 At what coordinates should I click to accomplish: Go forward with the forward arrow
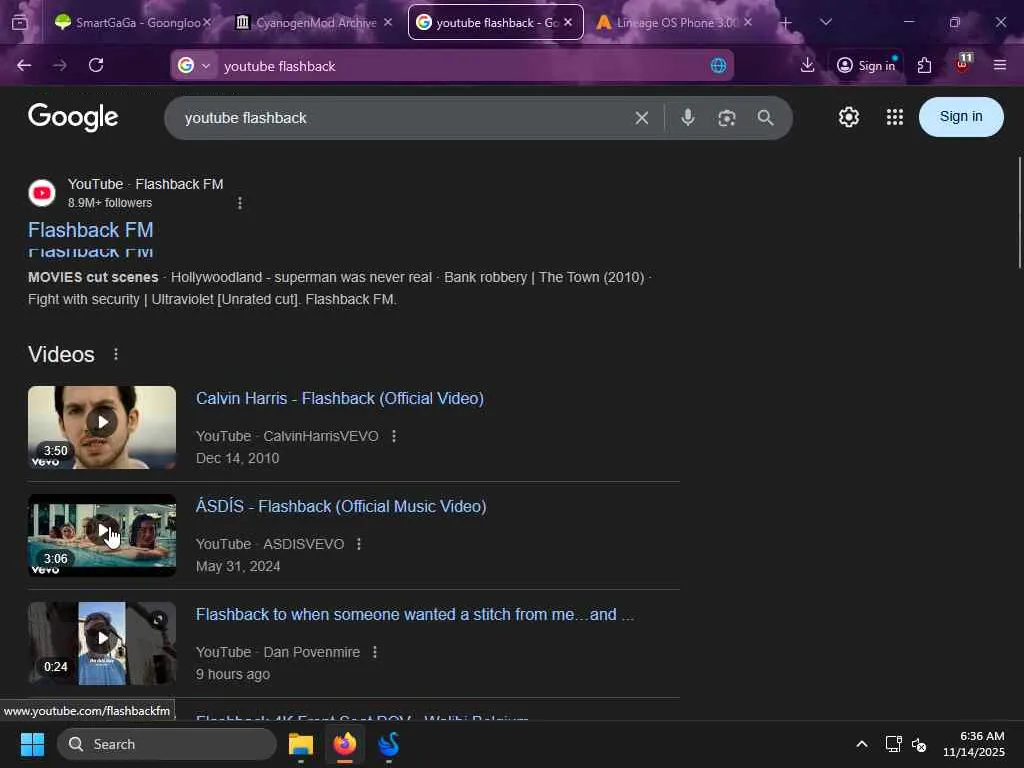59,65
